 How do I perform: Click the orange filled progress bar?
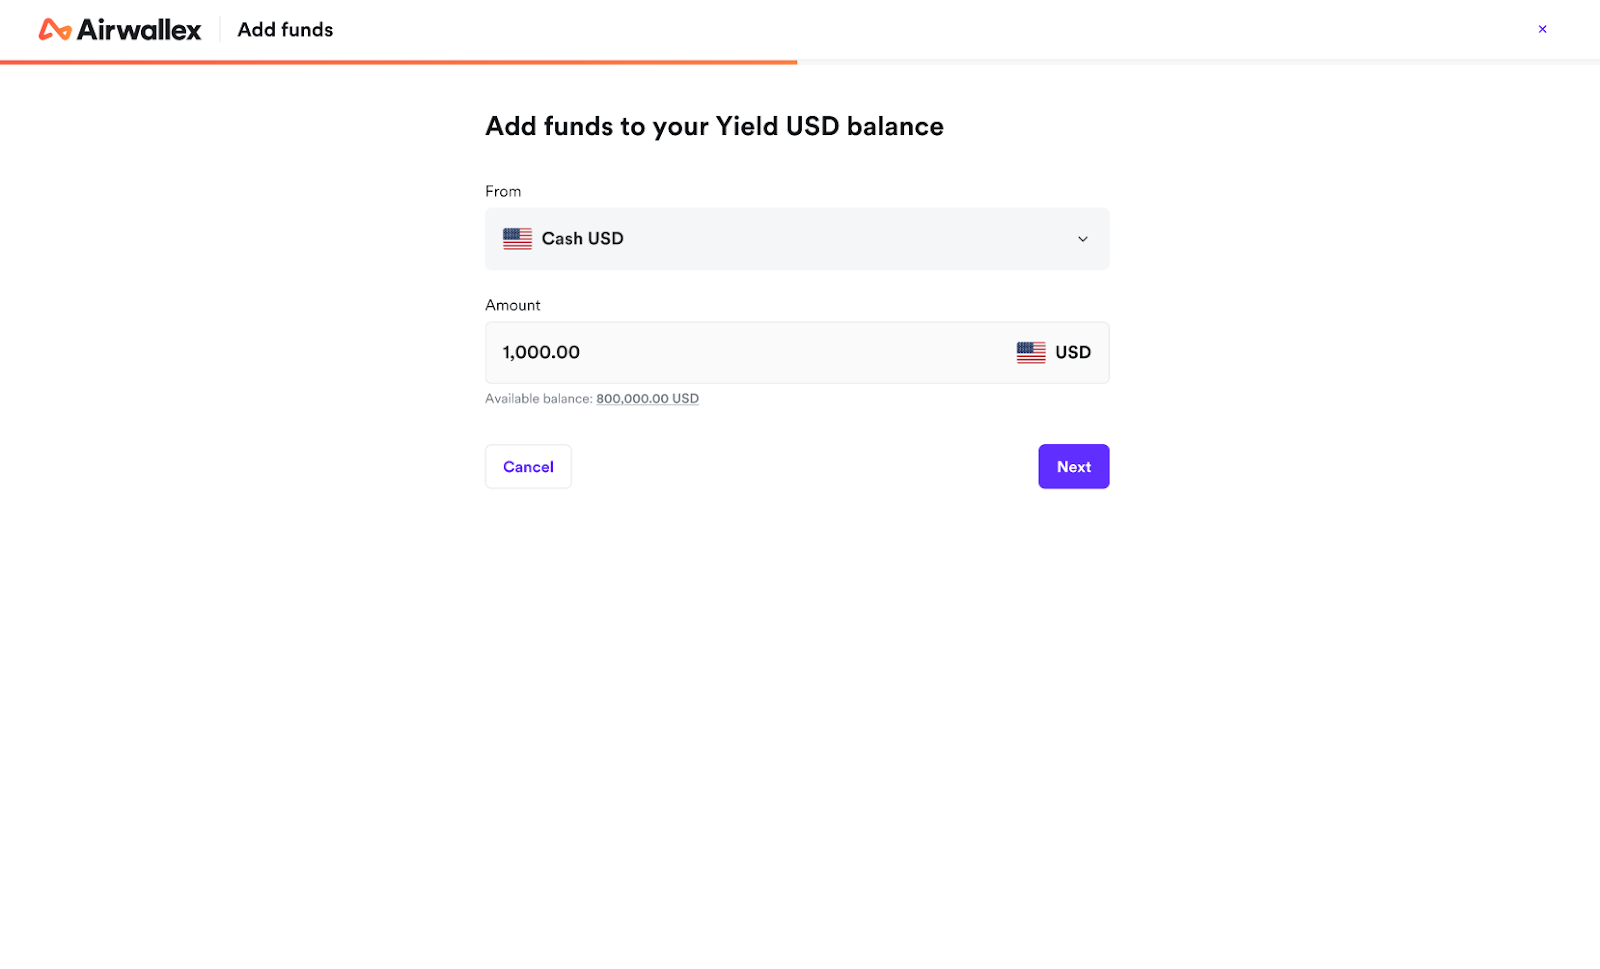click(x=398, y=62)
